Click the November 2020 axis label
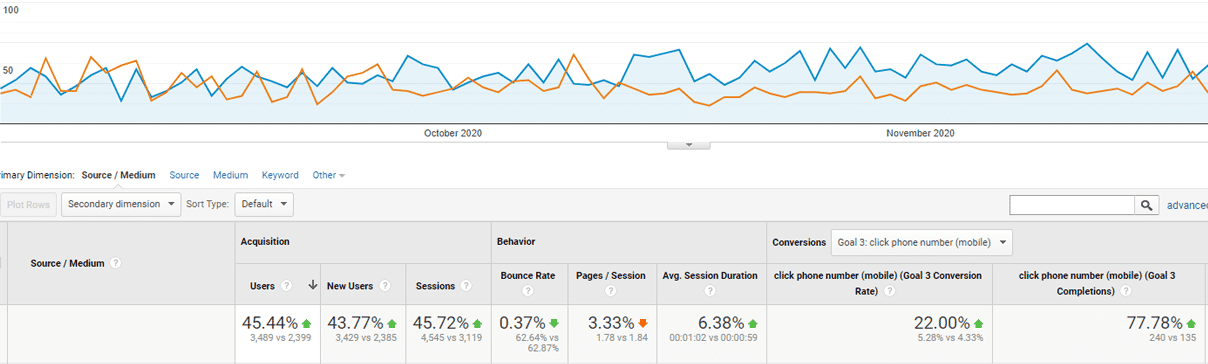 (920, 133)
